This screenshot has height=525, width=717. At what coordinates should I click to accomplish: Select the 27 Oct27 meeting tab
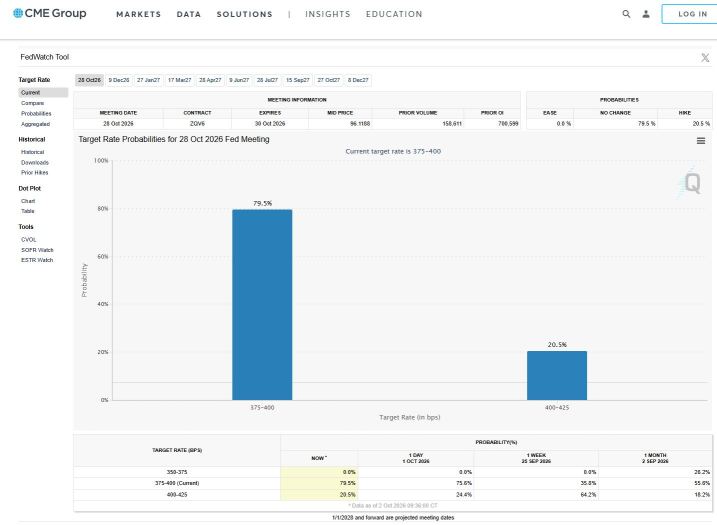click(329, 80)
